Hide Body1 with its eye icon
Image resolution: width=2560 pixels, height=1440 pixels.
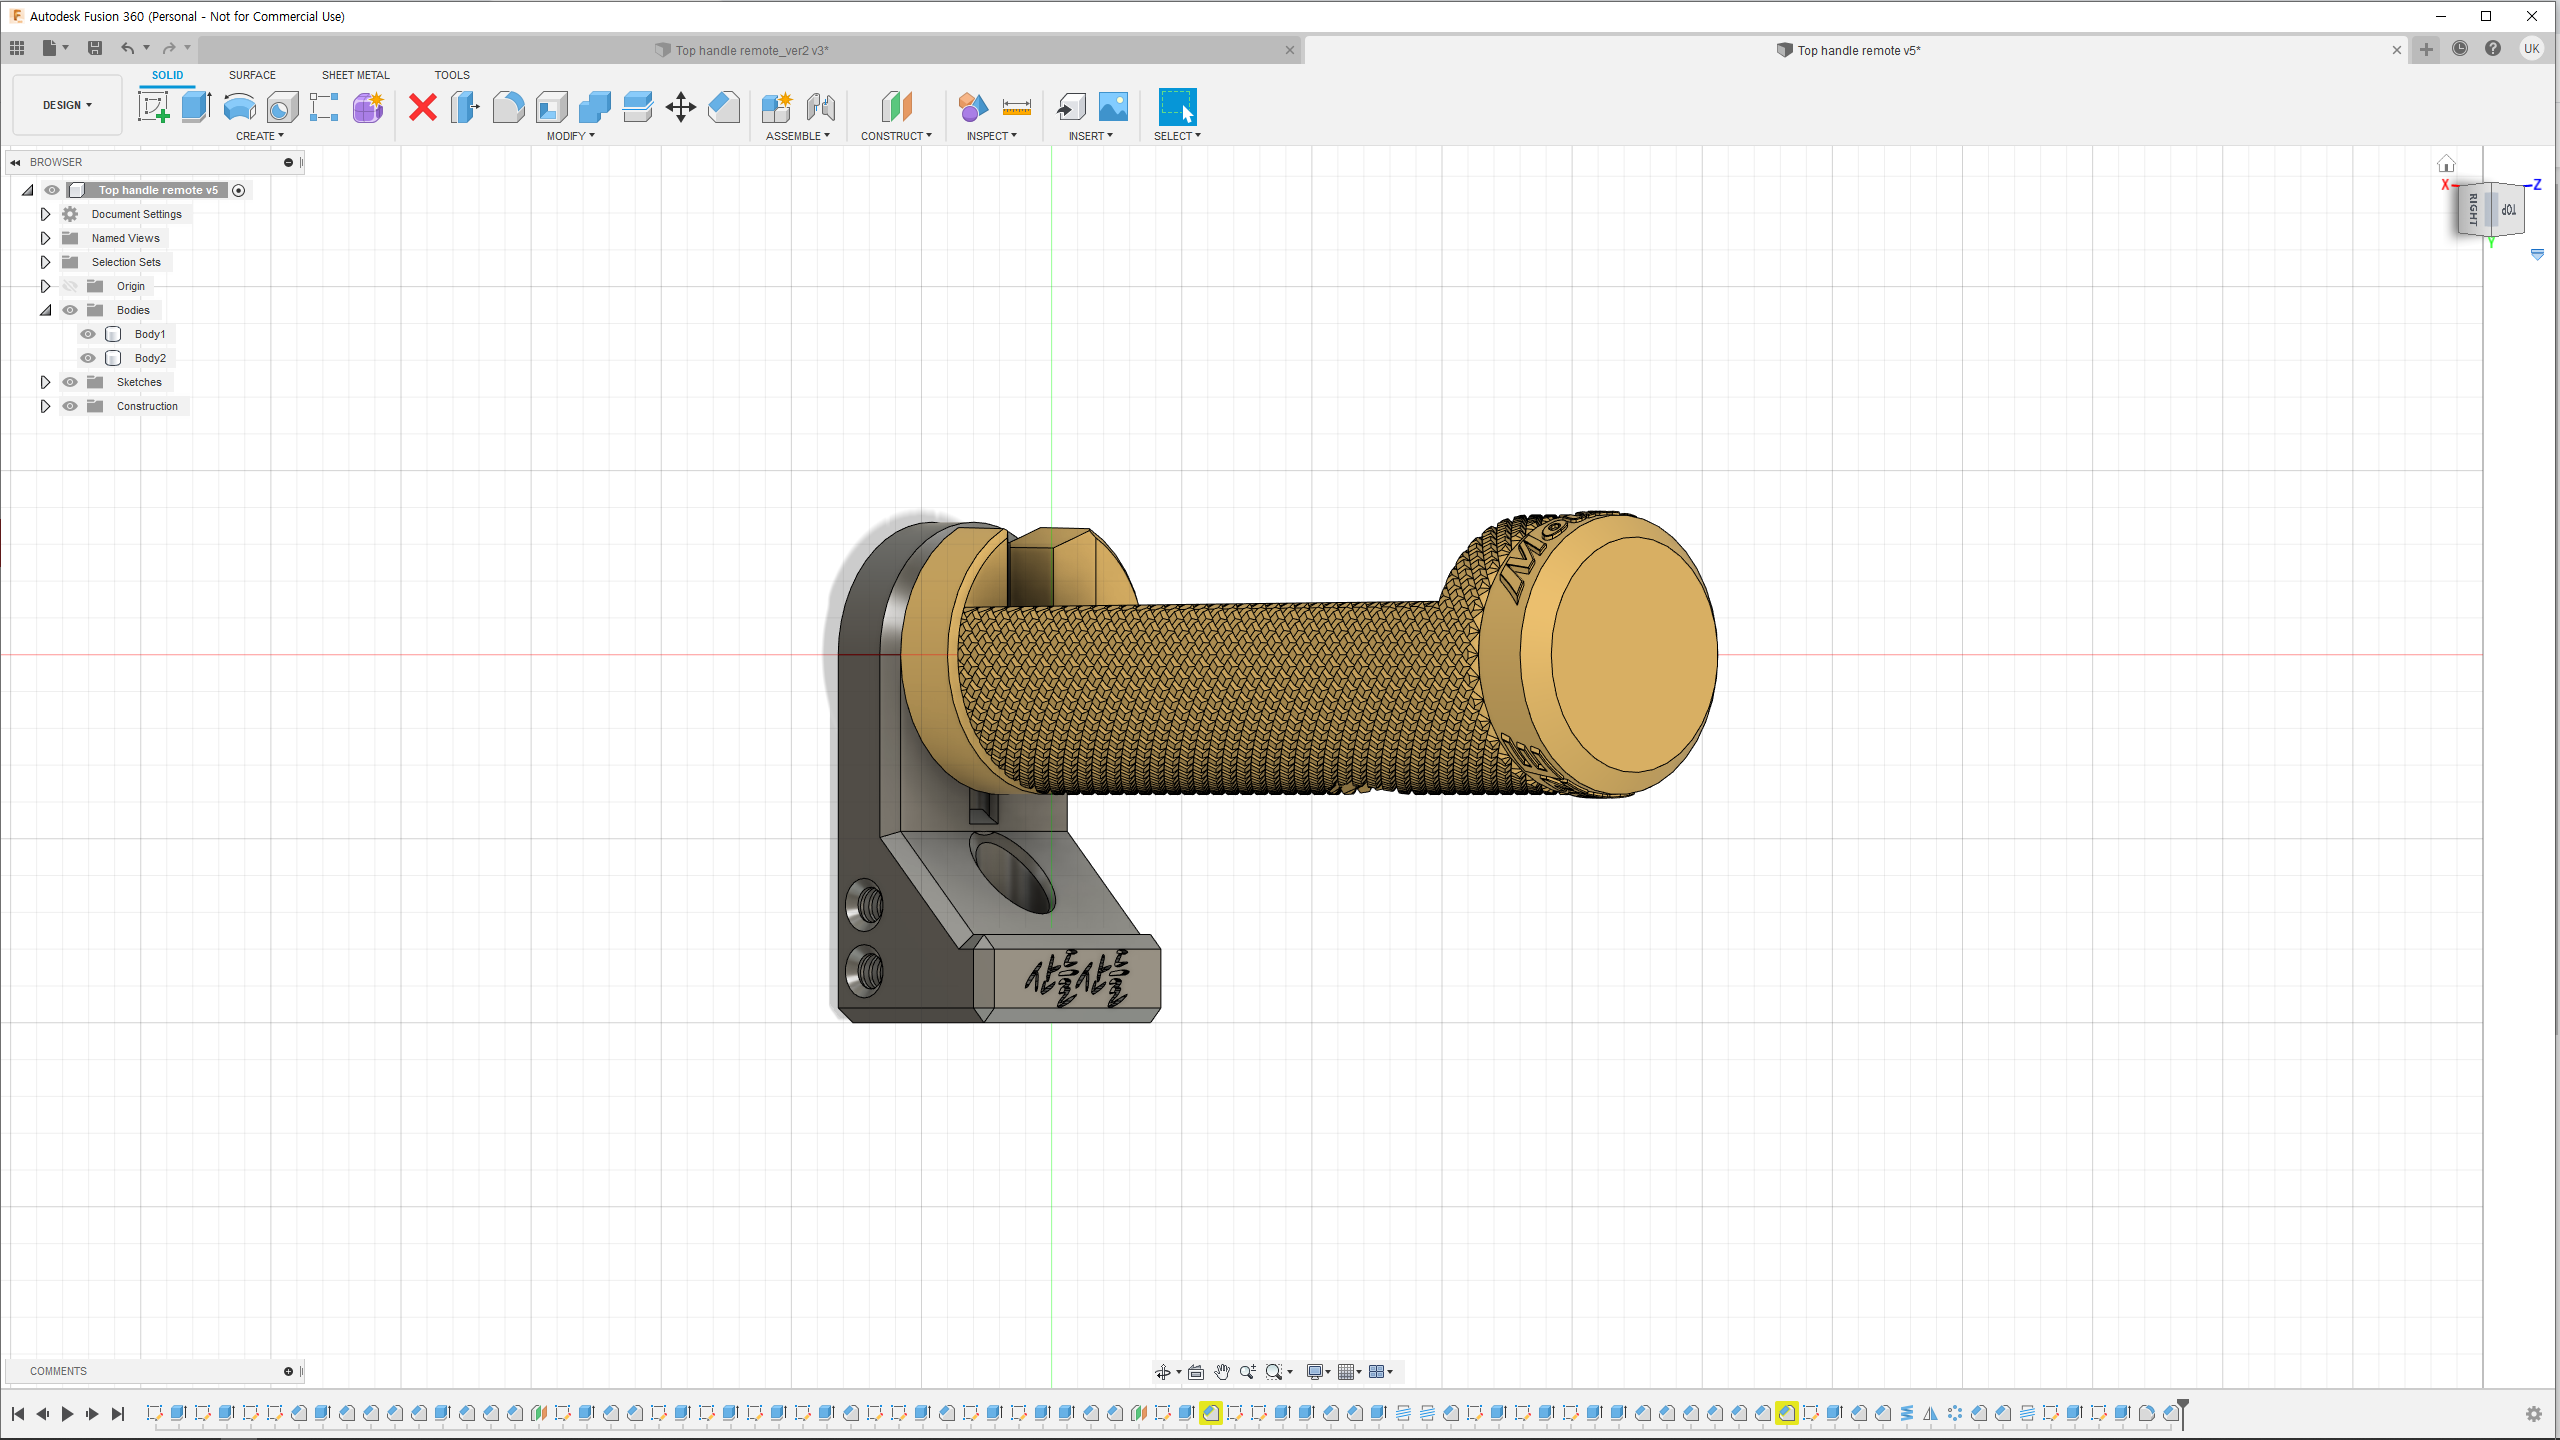tap(88, 334)
